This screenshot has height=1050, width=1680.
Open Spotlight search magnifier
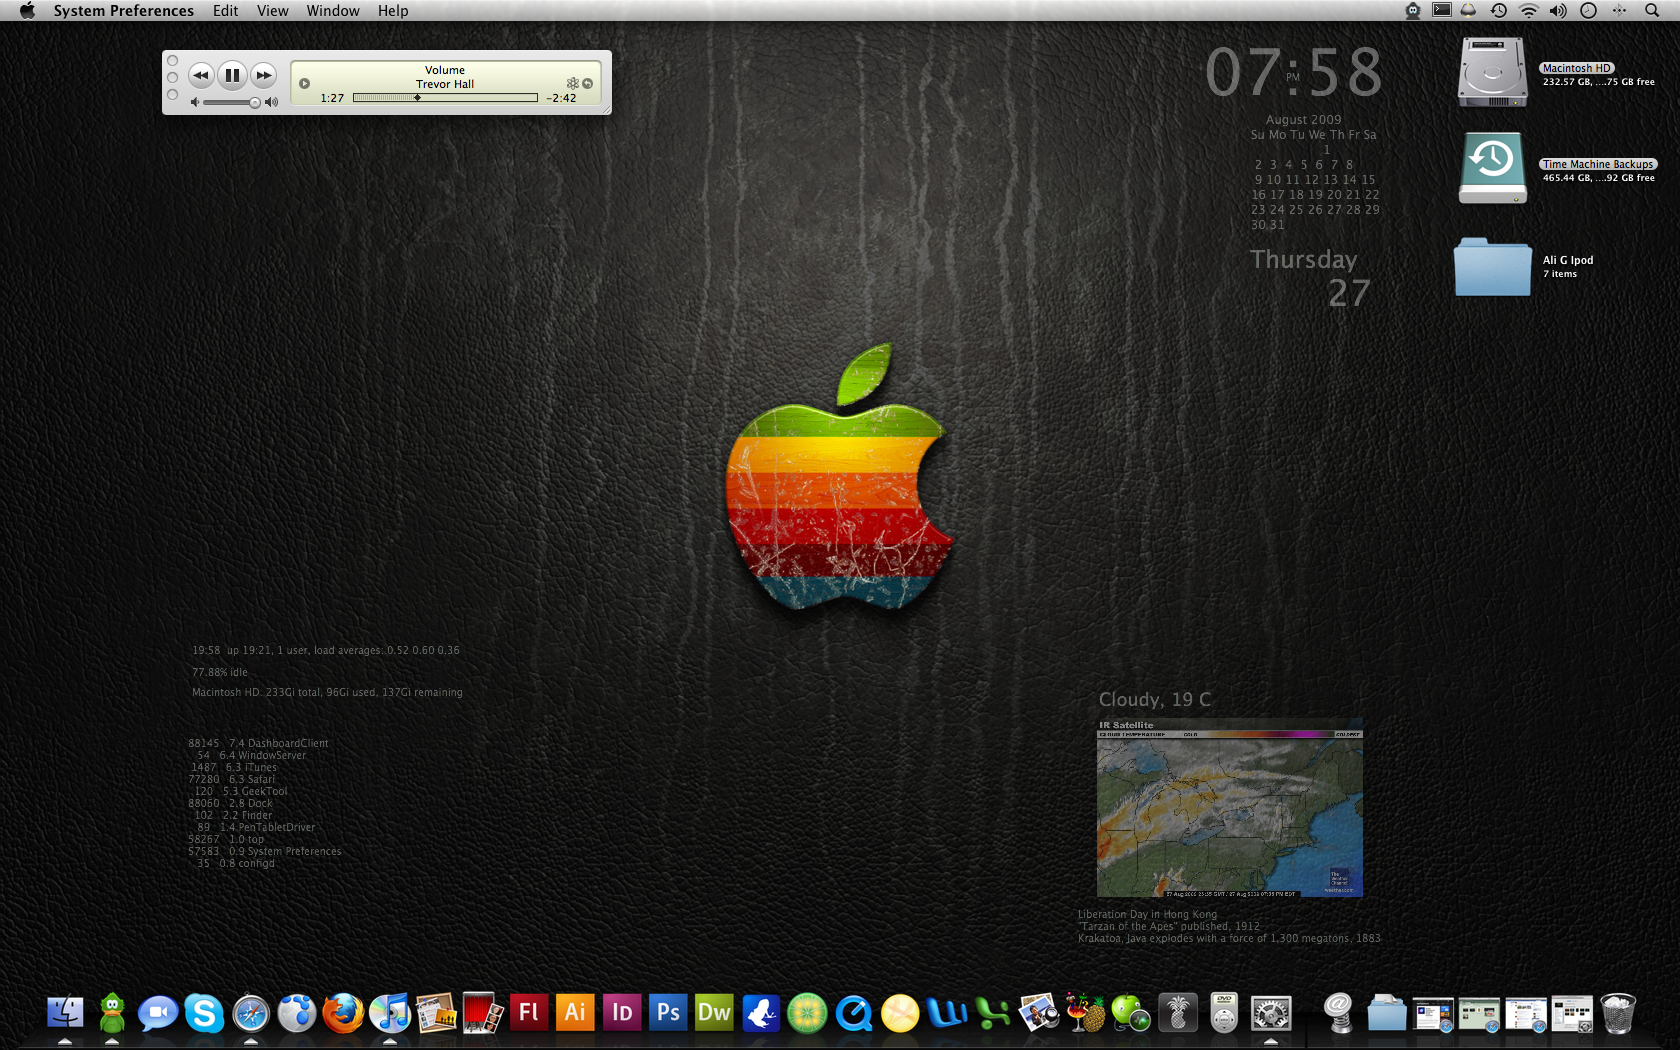(1652, 10)
